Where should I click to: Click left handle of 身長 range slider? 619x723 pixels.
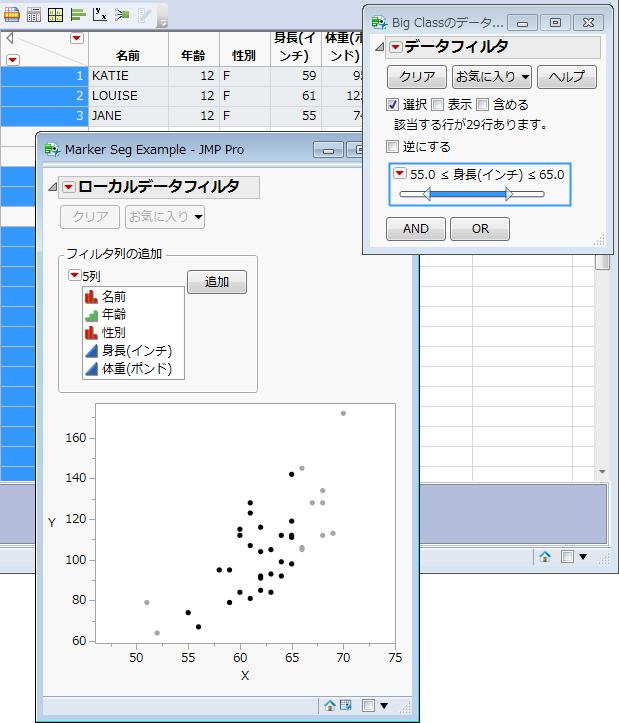click(427, 194)
